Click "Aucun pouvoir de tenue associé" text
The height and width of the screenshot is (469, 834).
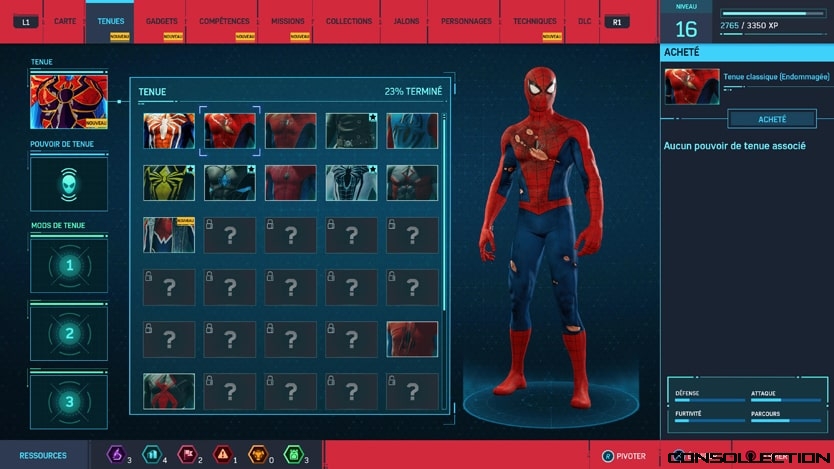tap(735, 146)
